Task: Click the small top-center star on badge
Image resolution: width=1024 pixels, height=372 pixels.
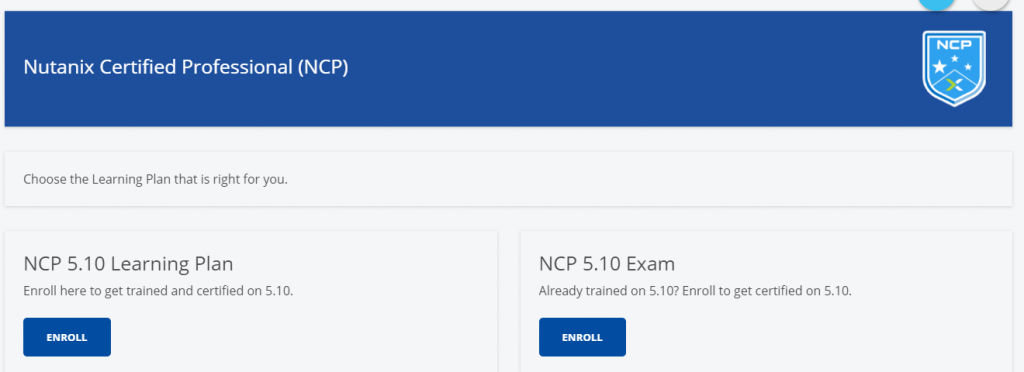Action: pyautogui.click(x=955, y=59)
